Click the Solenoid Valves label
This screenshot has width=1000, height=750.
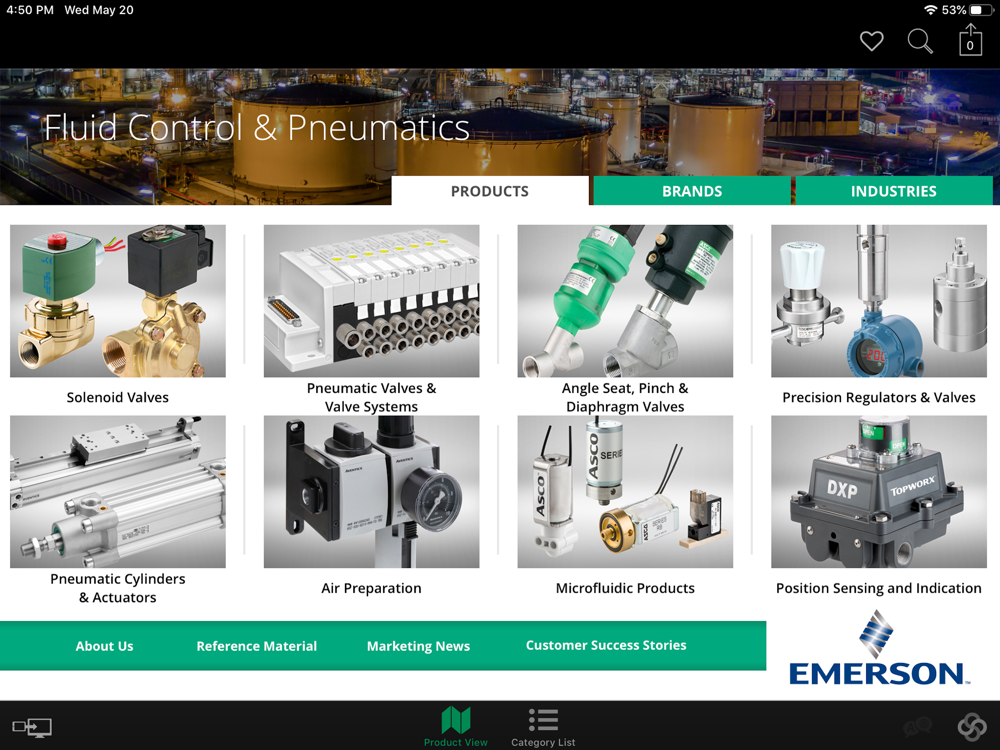(x=118, y=397)
